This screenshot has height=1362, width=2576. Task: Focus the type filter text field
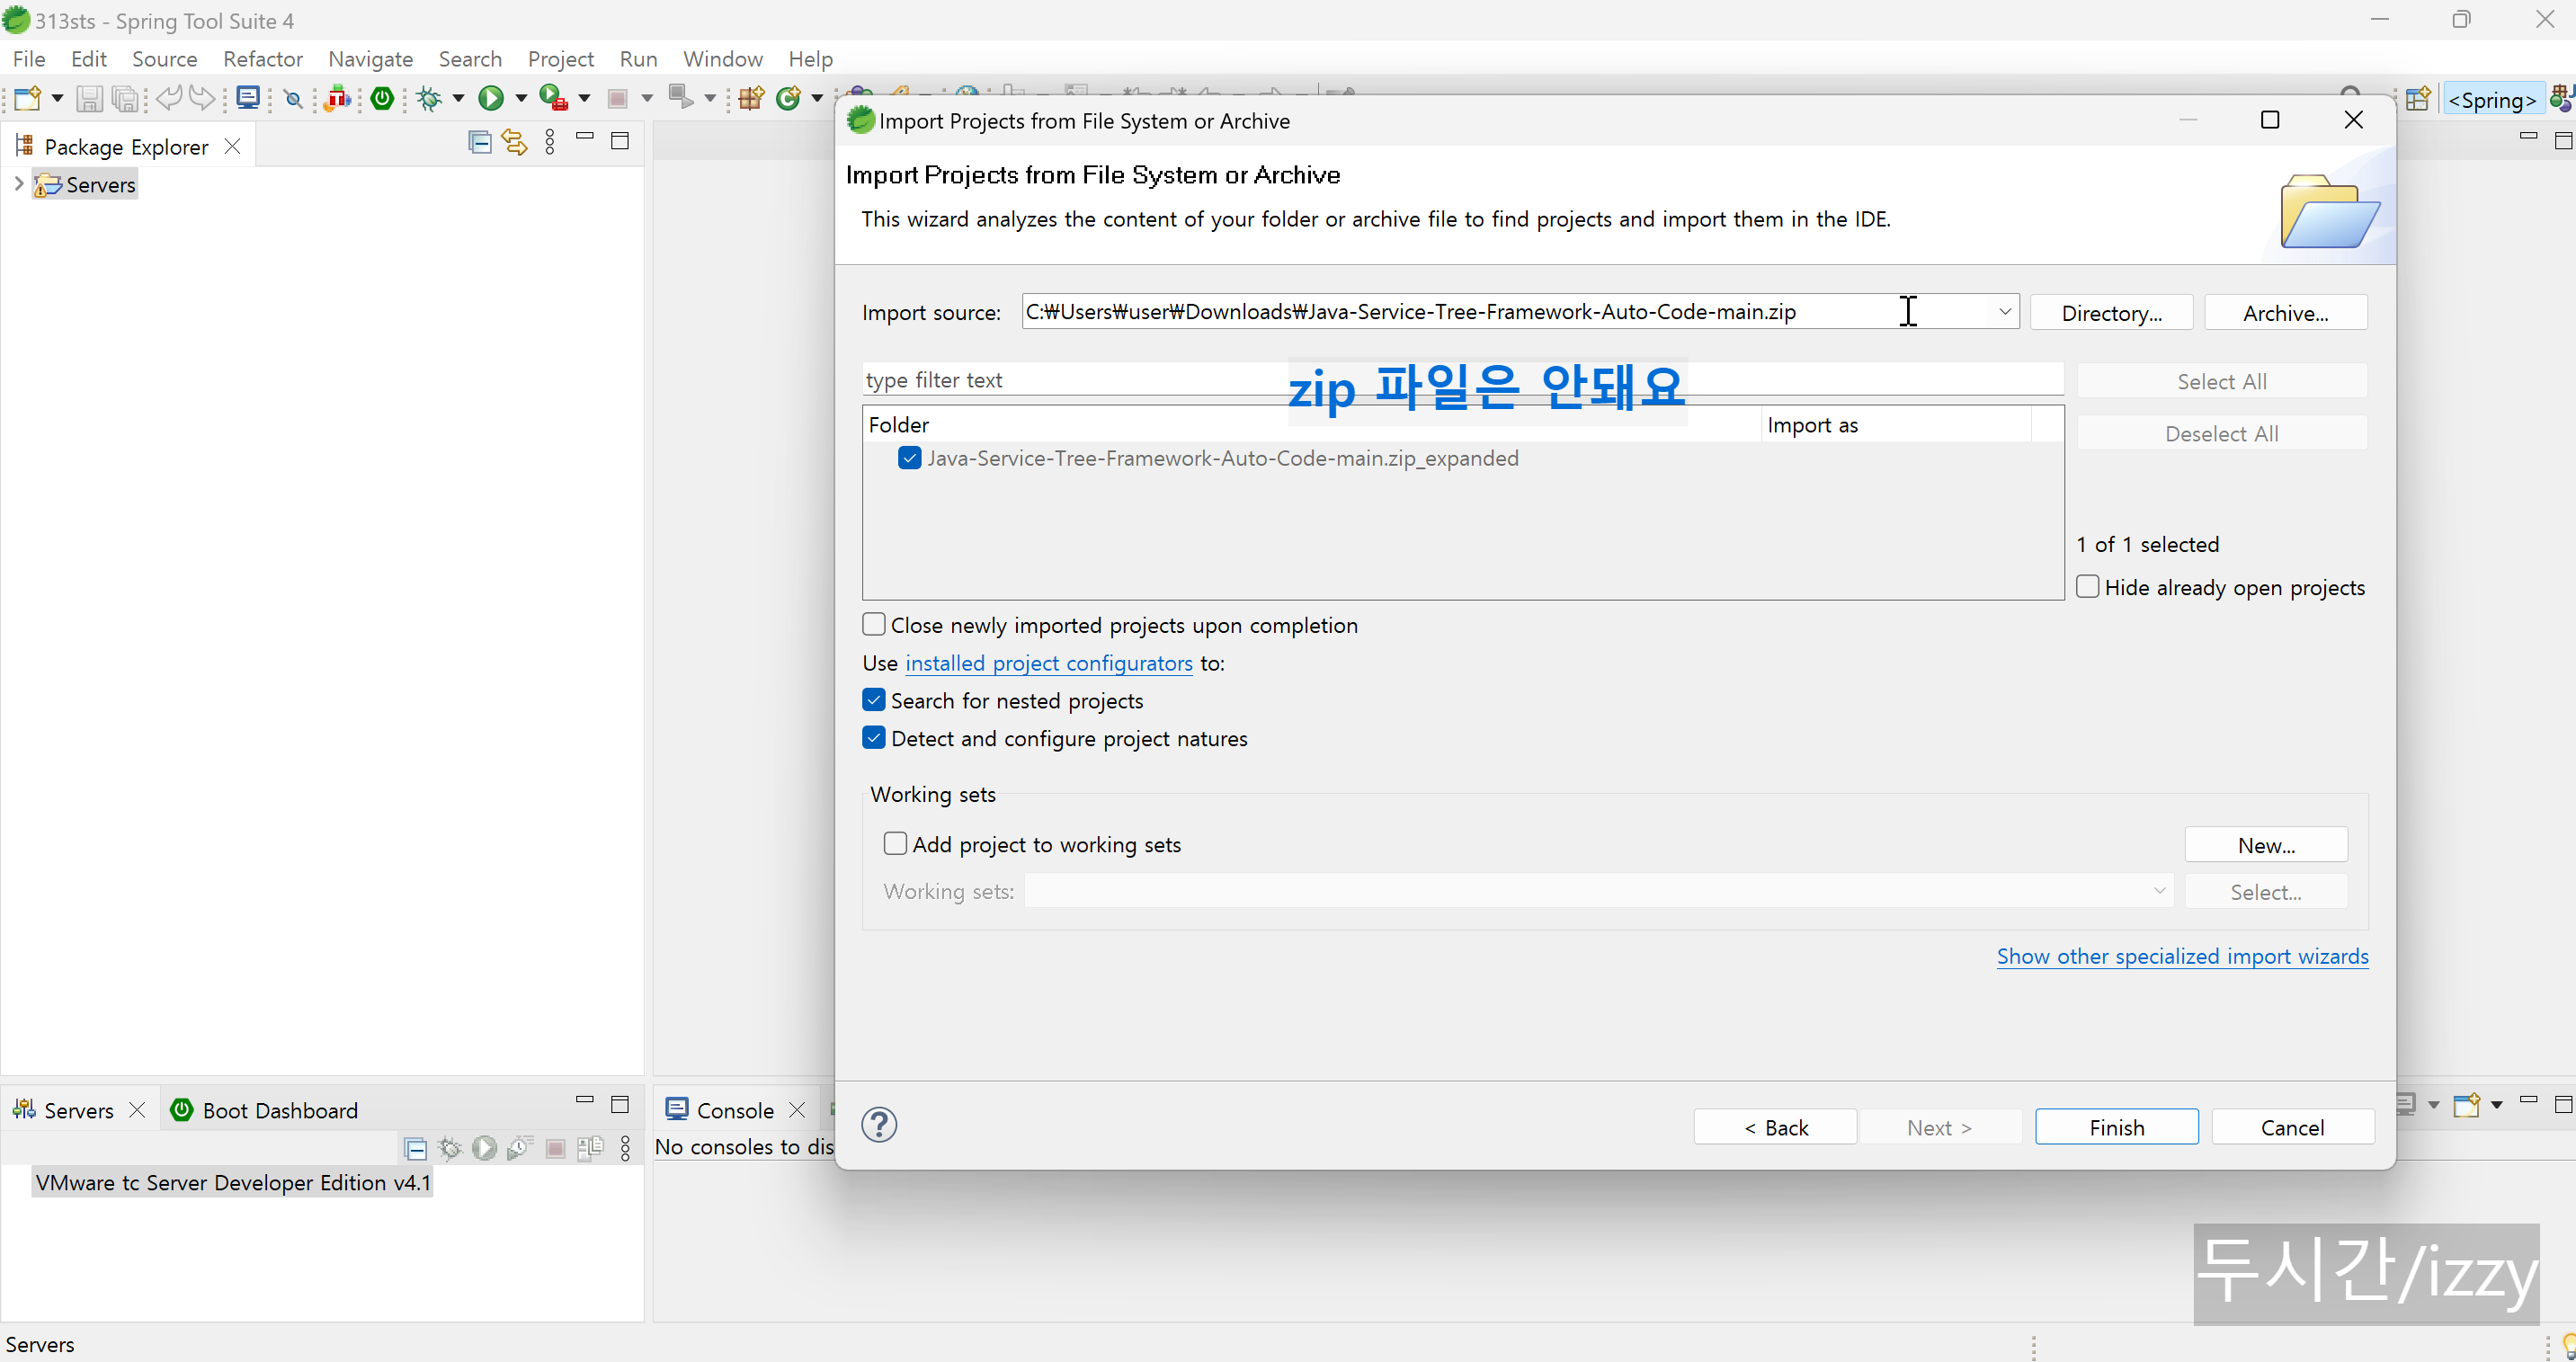coord(1462,380)
